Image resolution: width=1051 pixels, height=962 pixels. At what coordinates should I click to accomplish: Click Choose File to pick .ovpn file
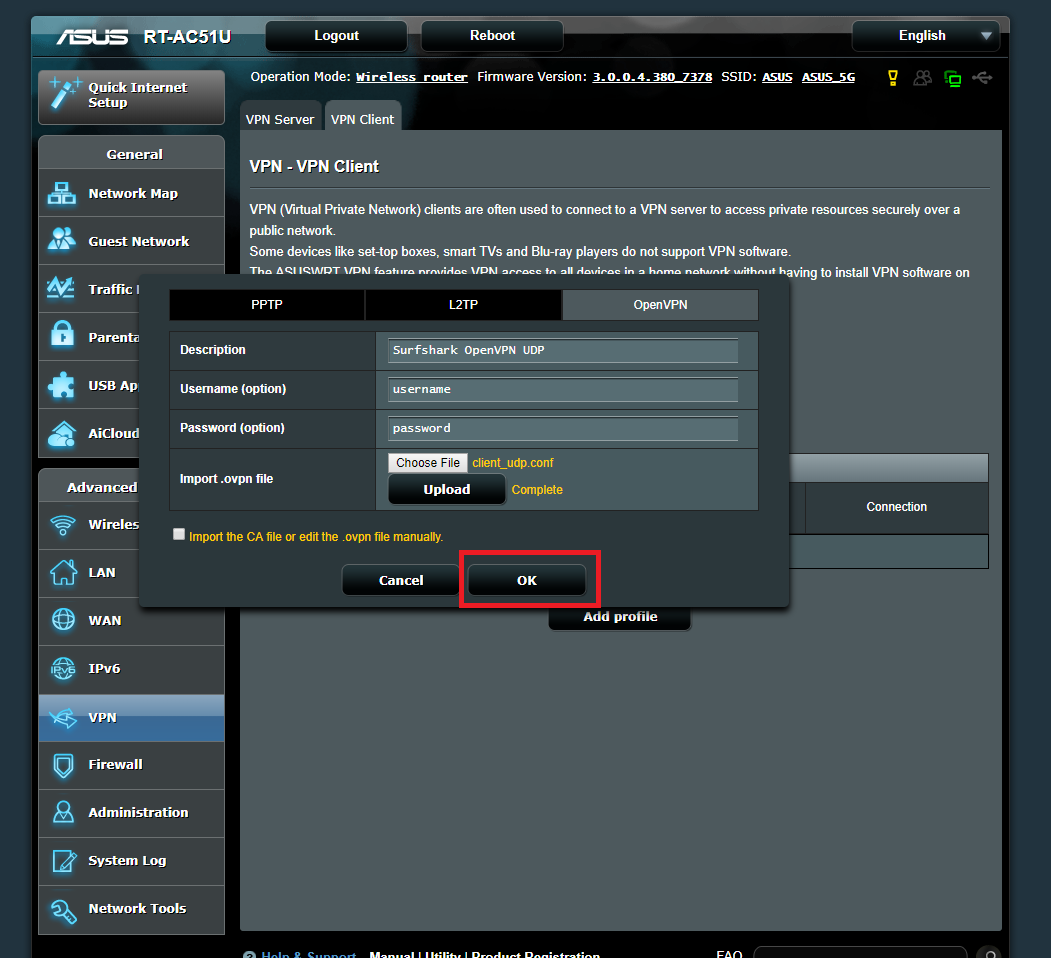428,463
